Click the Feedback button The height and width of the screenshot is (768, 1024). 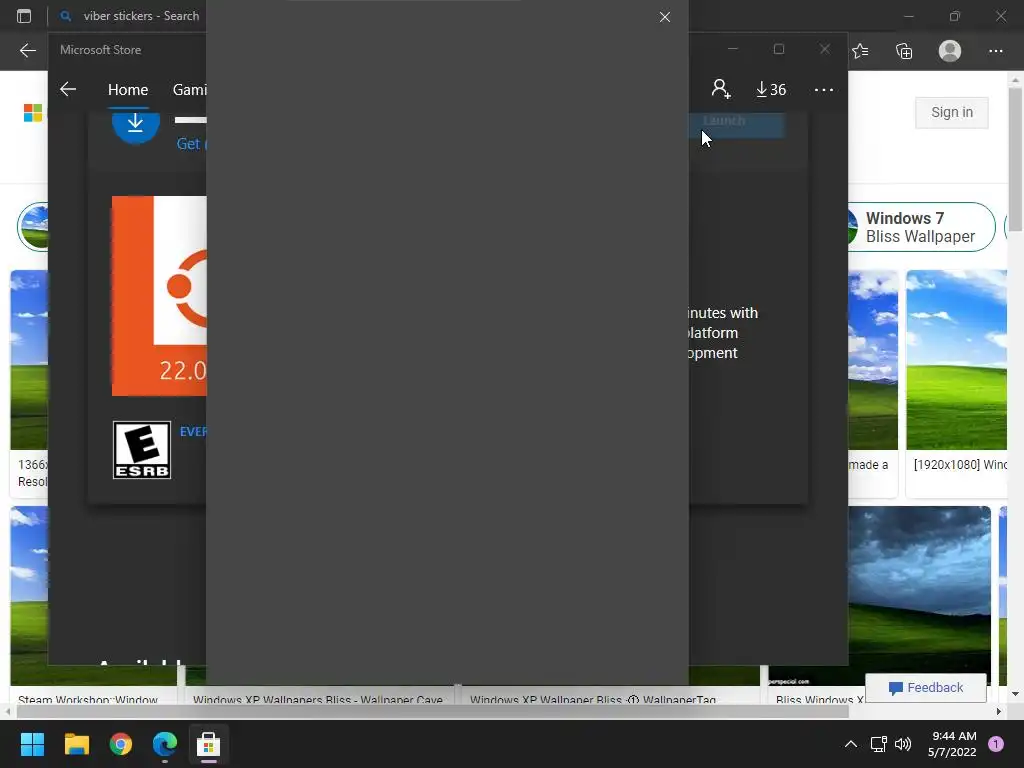925,688
